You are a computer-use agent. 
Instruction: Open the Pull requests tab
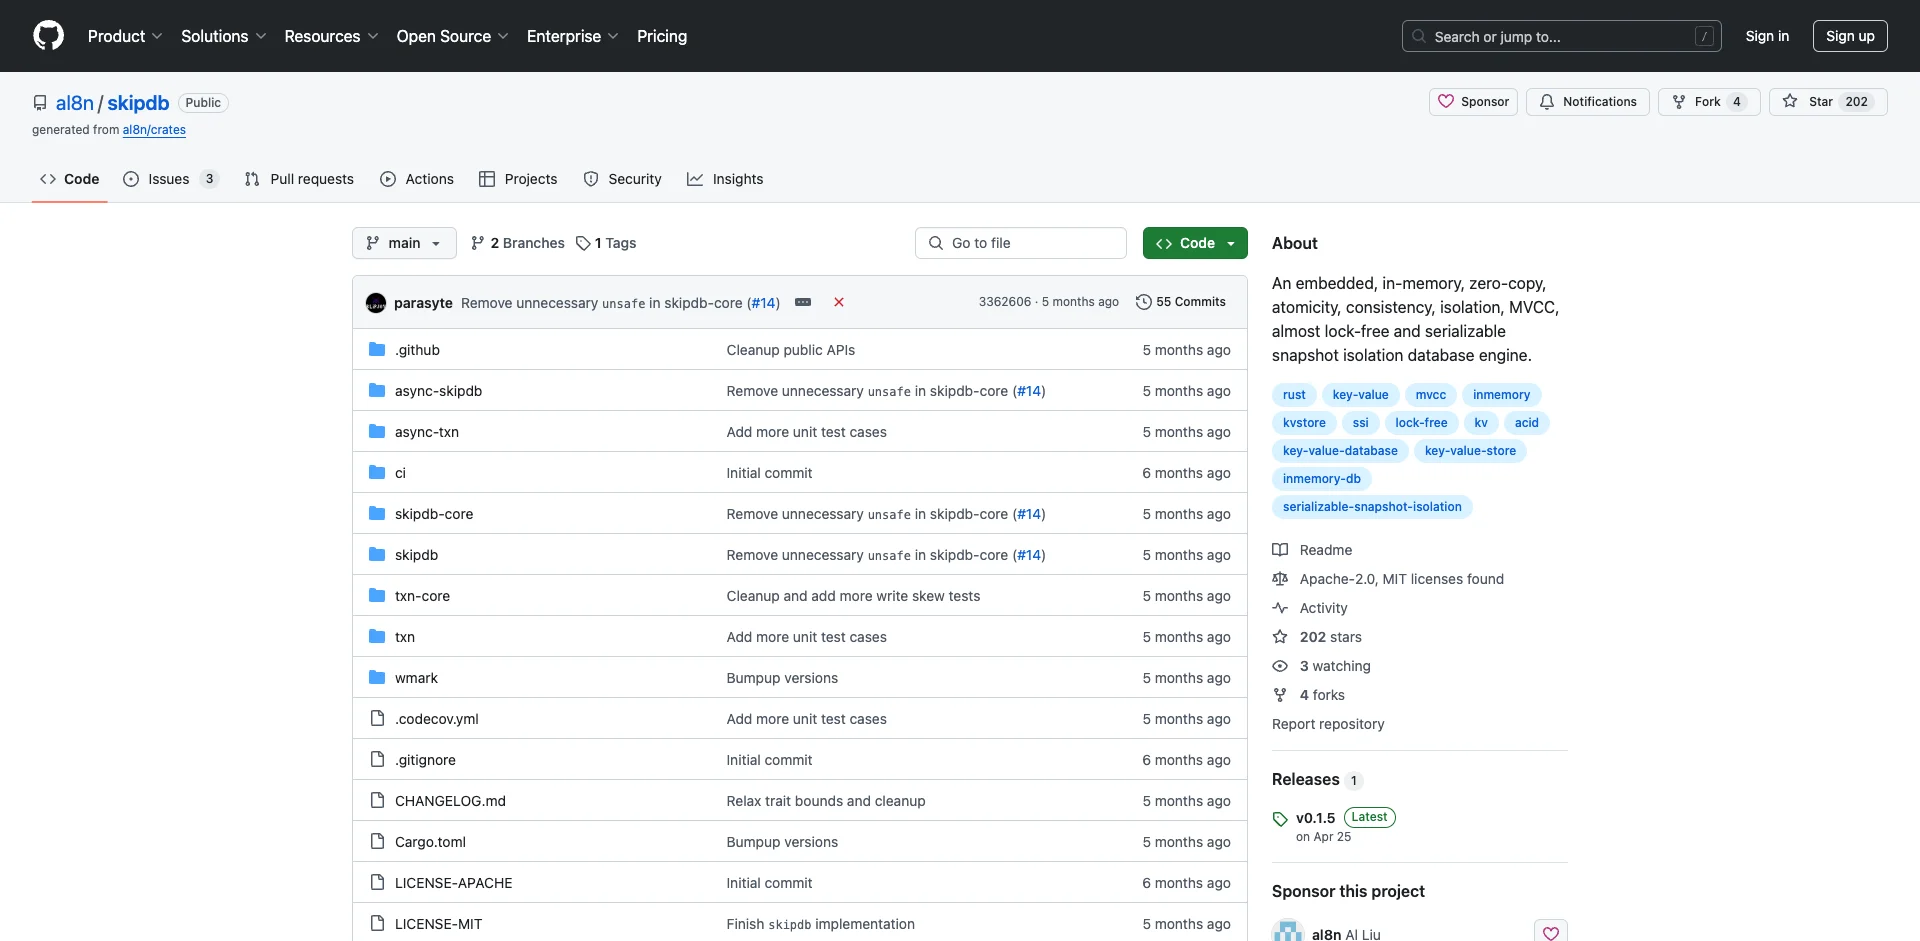299,179
